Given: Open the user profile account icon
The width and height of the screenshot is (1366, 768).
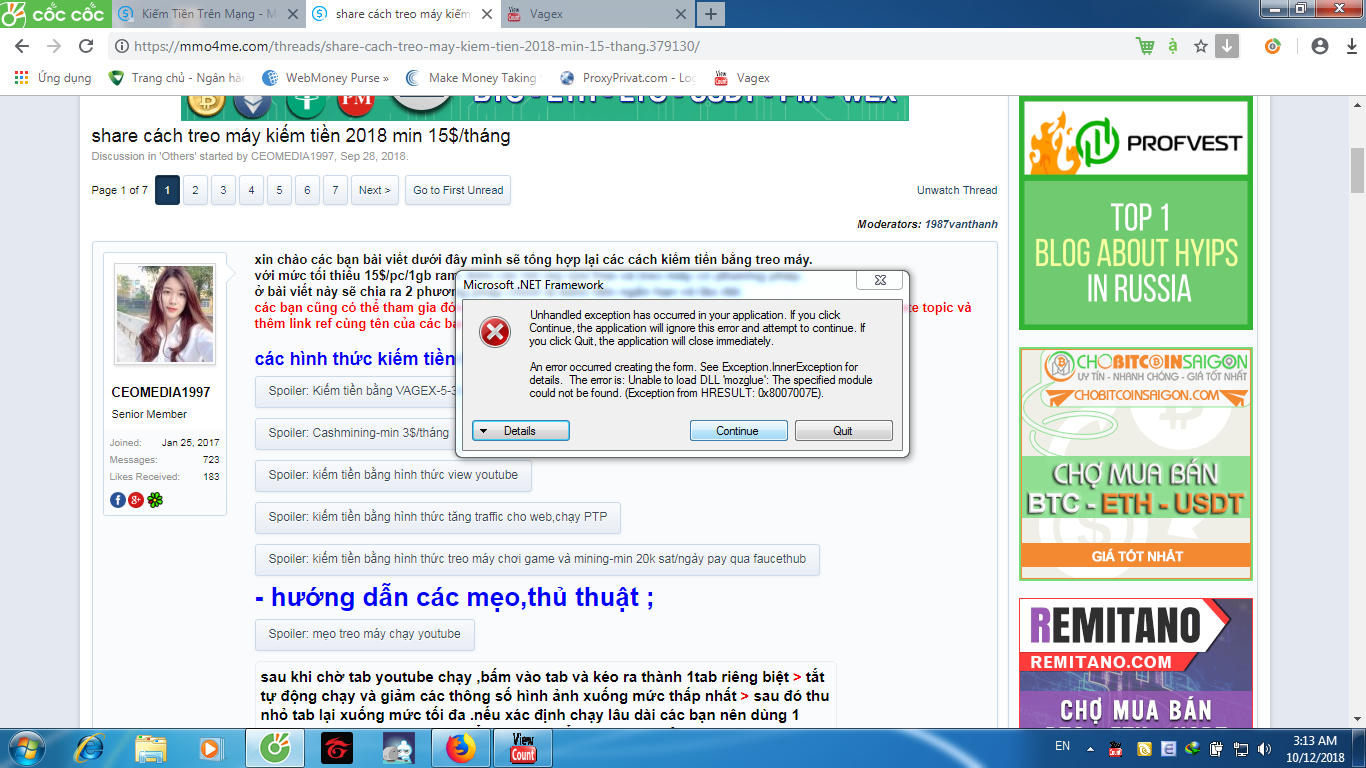Looking at the screenshot, I should (x=1320, y=46).
